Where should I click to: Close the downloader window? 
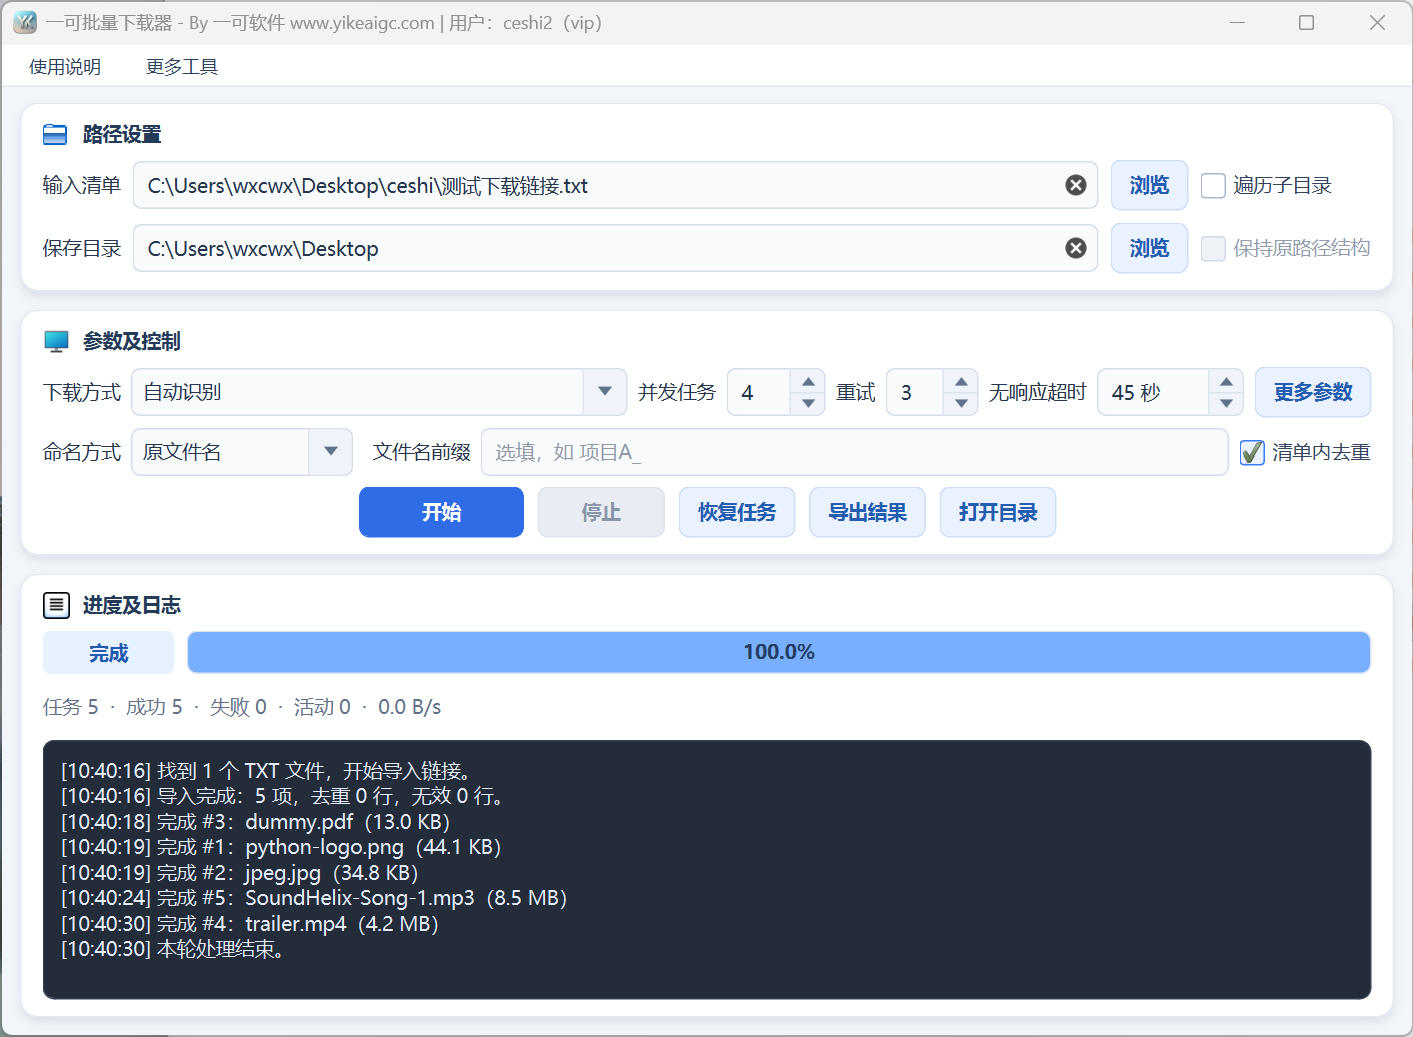(1377, 22)
